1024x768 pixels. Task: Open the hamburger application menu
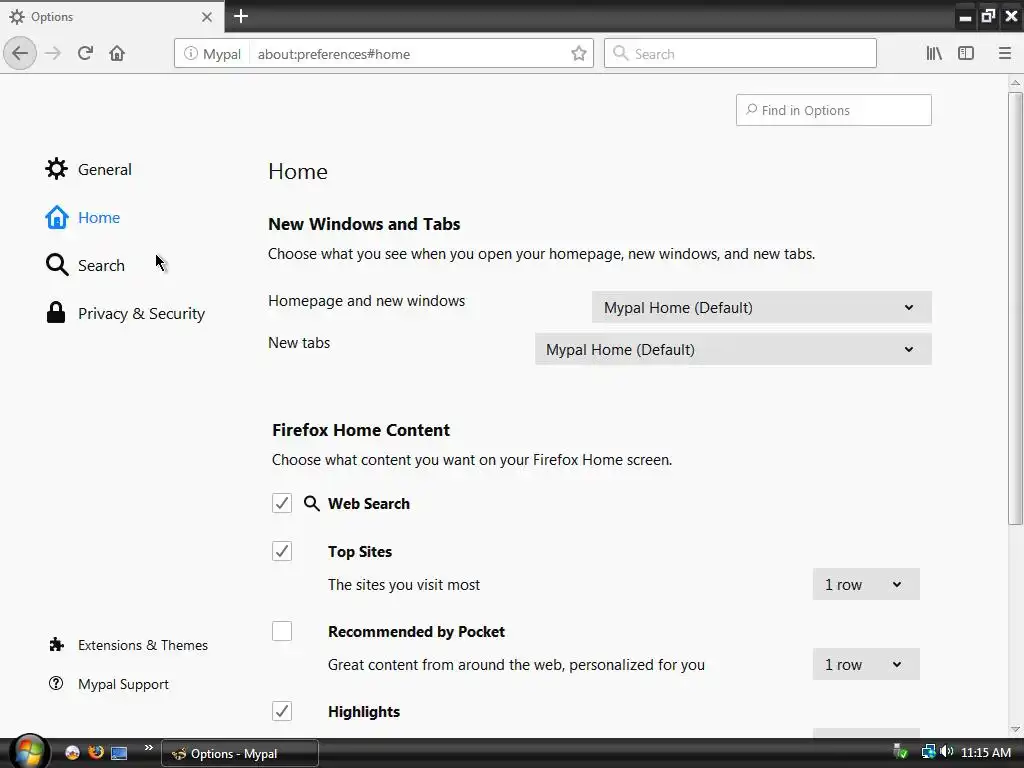[1005, 54]
